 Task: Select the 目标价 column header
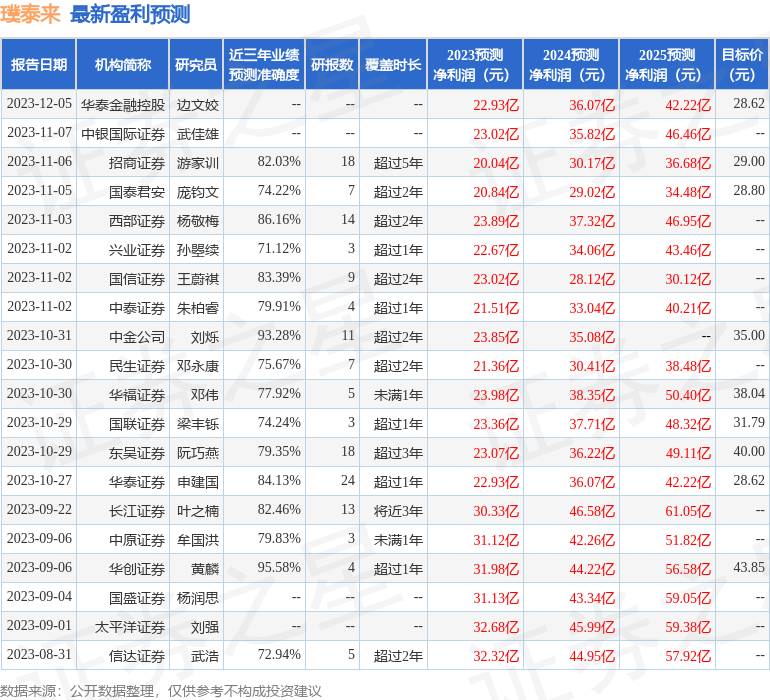pyautogui.click(x=742, y=64)
